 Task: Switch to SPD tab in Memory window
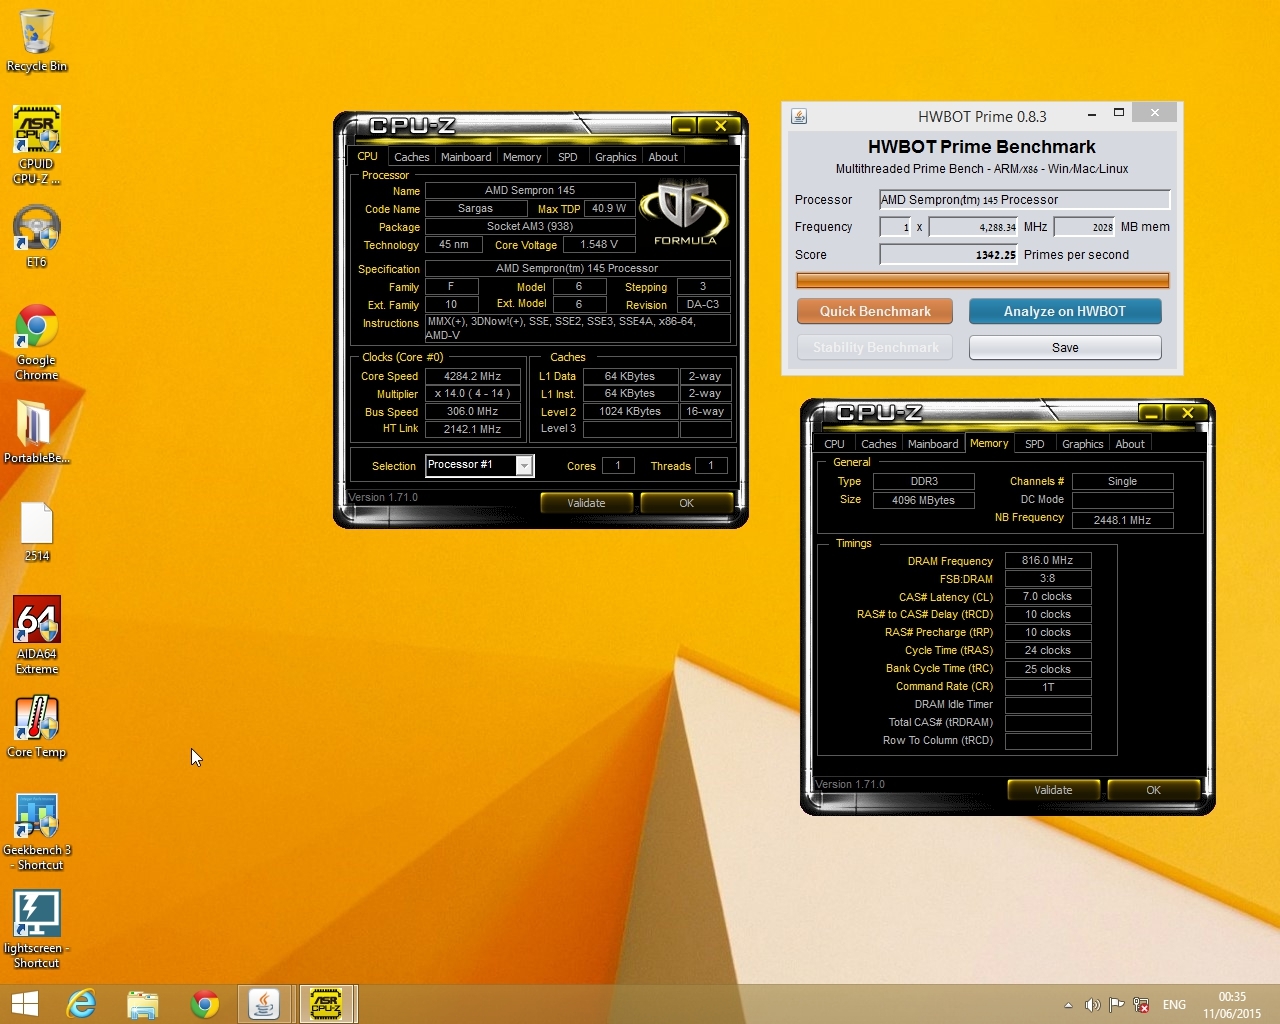[x=1035, y=444]
